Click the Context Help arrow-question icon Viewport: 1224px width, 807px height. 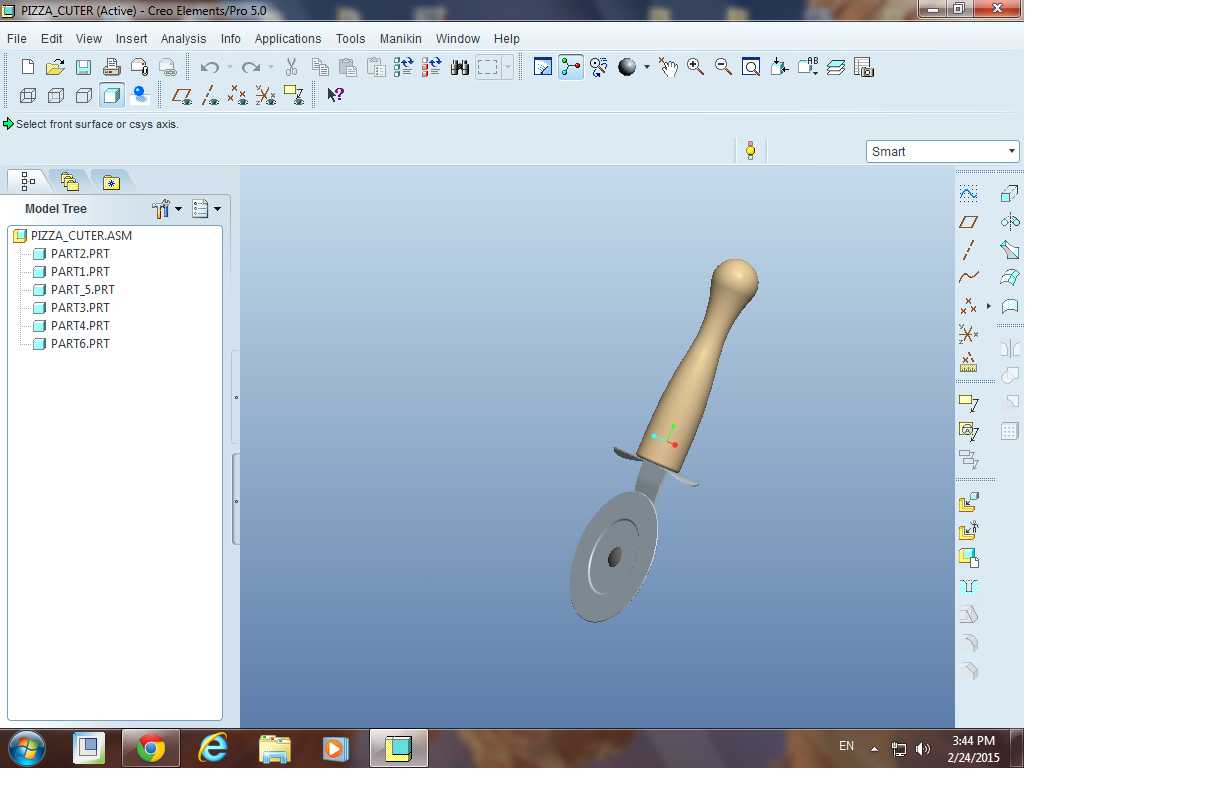point(335,95)
